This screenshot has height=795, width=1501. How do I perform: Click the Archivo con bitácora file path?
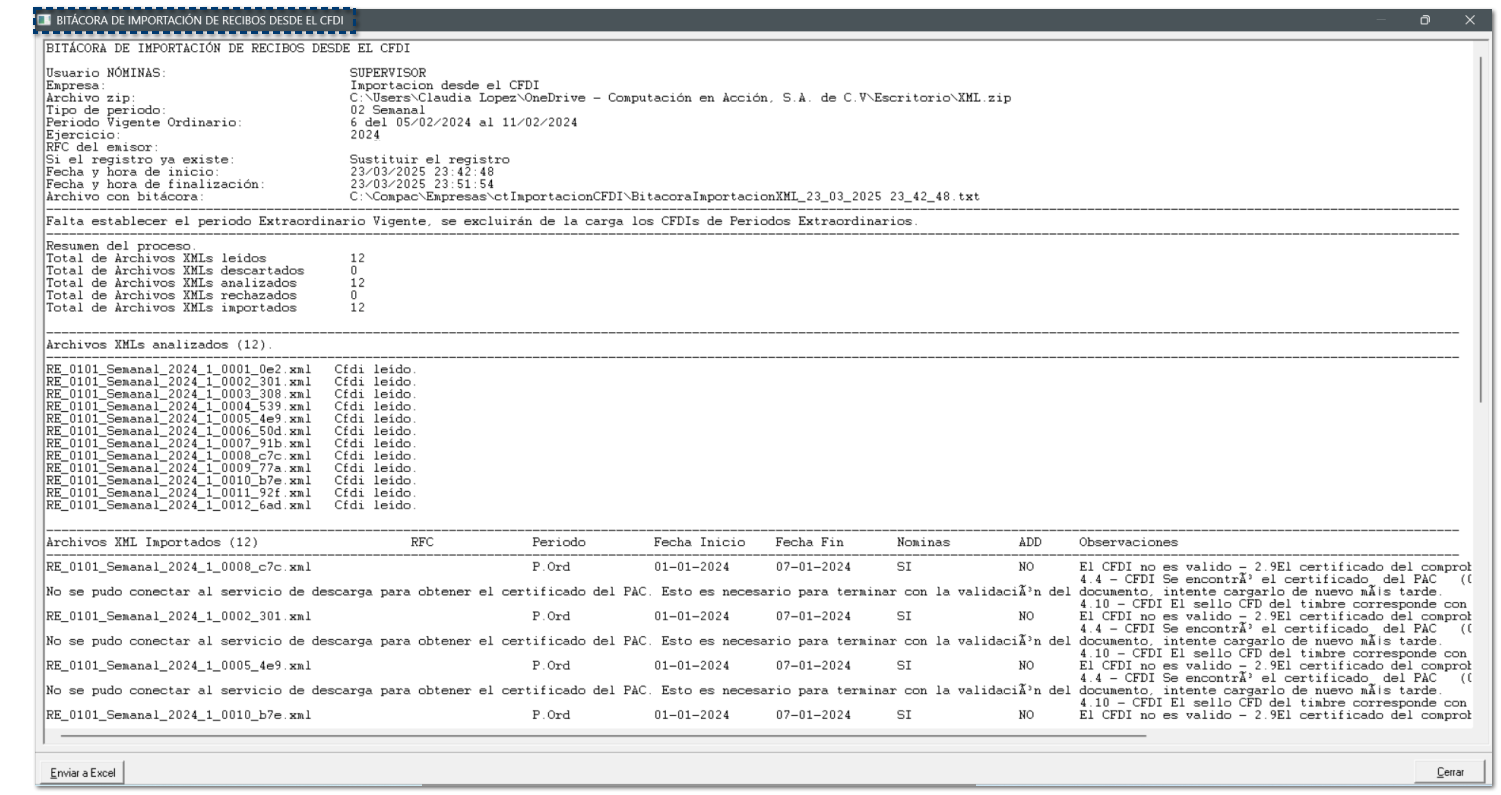664,197
